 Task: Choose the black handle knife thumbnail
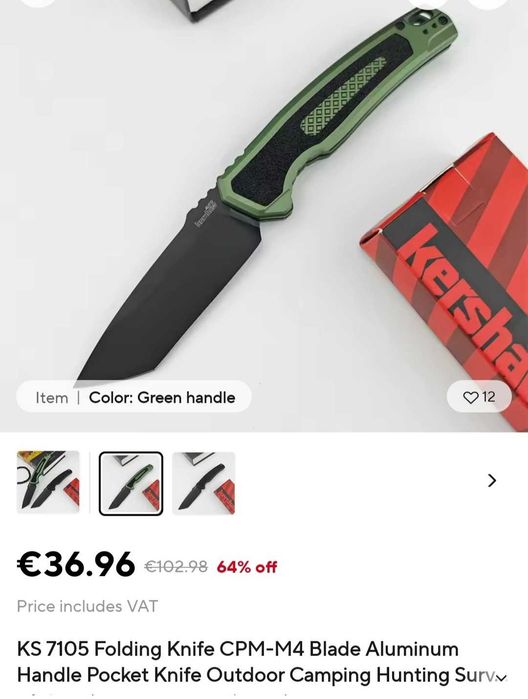(x=204, y=483)
